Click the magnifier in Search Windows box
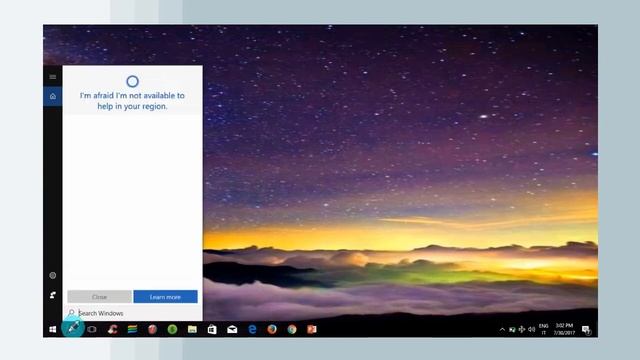 [x=72, y=313]
